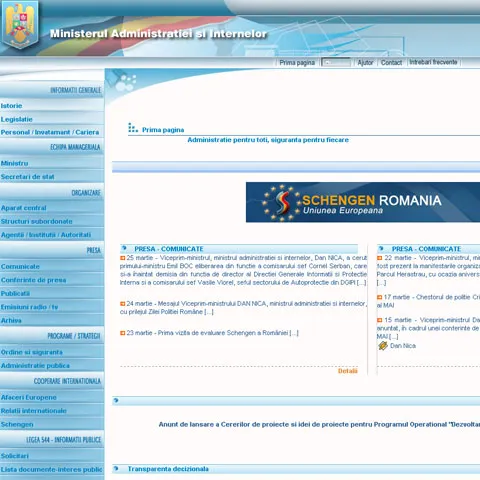Viewport: 480px width, 480px height.
Task: Click left Presa - Comunicate heading
Action: 169,249
